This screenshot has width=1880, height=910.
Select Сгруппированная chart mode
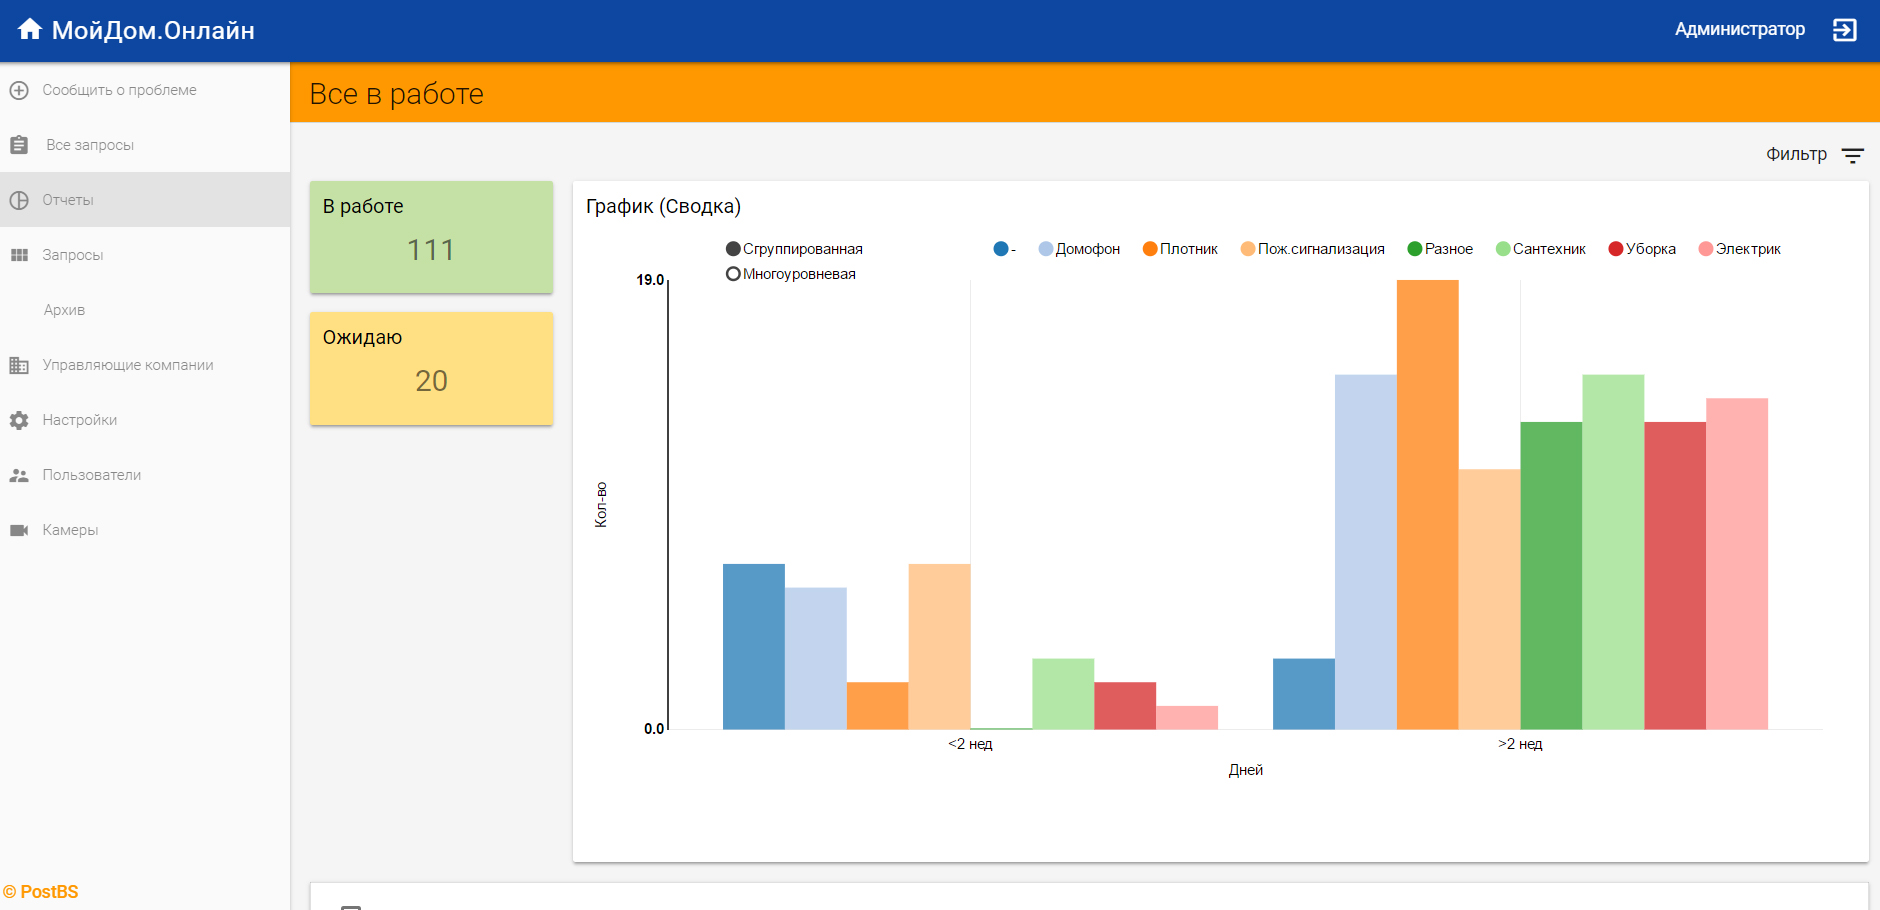pyautogui.click(x=794, y=249)
